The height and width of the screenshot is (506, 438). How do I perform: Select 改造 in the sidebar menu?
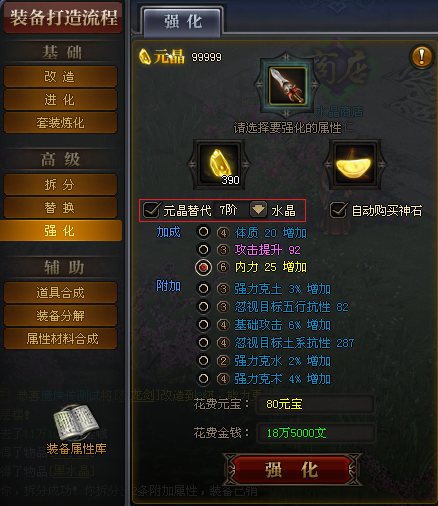60,77
